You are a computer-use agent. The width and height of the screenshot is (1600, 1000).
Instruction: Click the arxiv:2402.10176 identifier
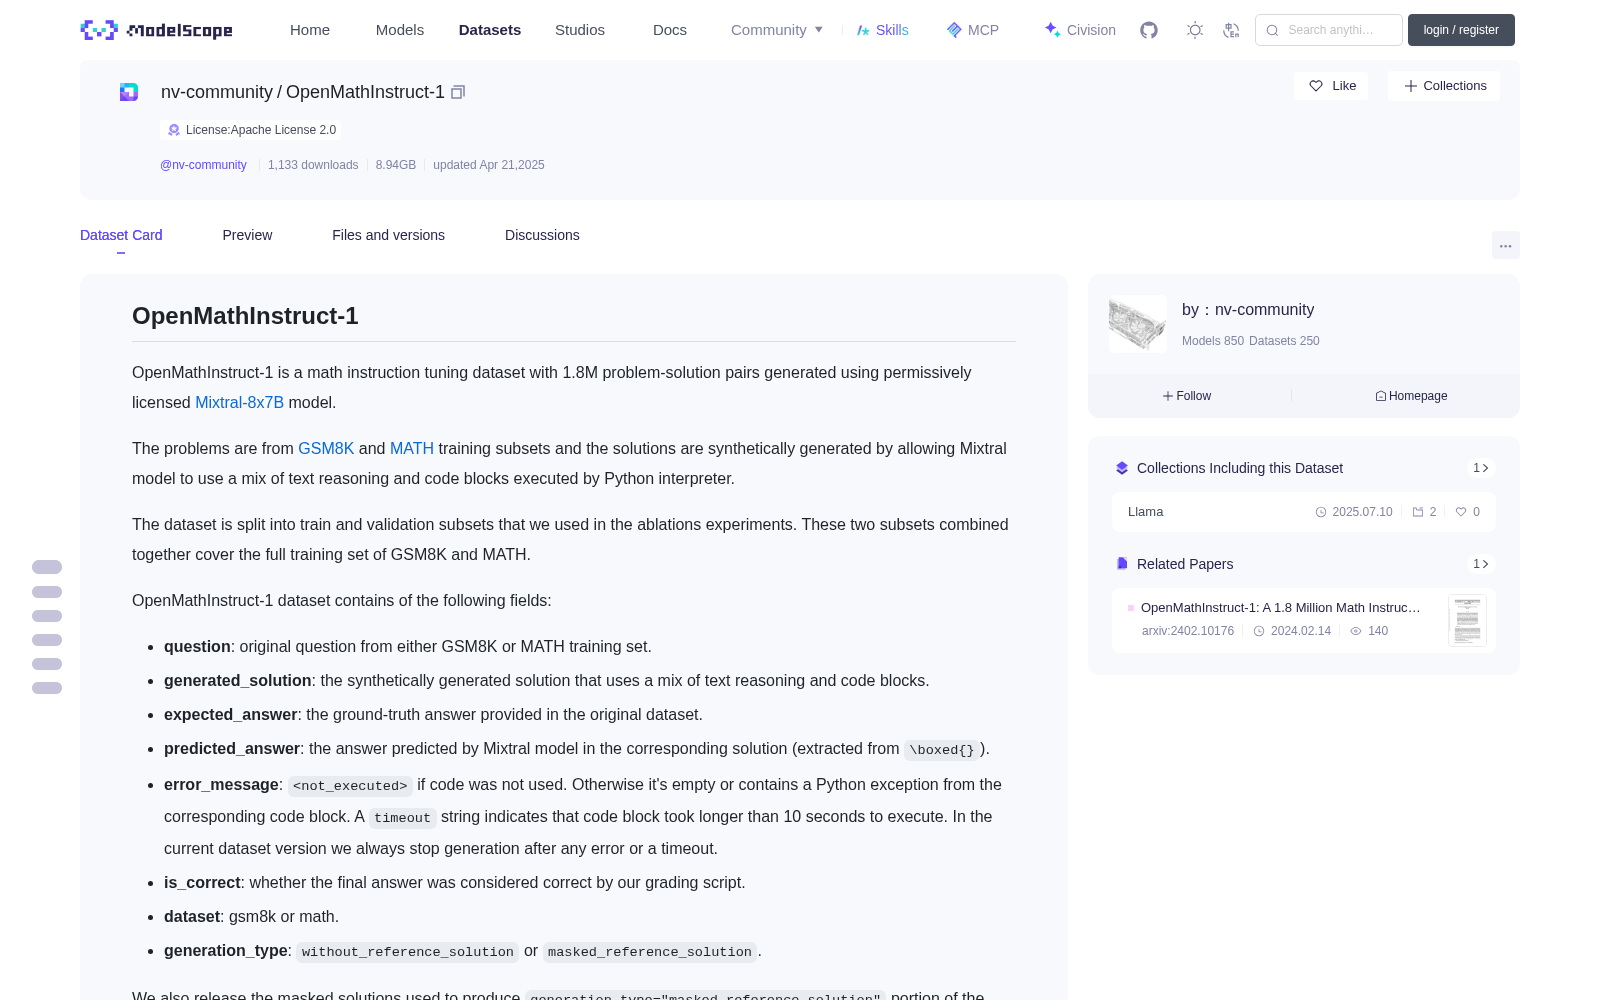(1188, 631)
